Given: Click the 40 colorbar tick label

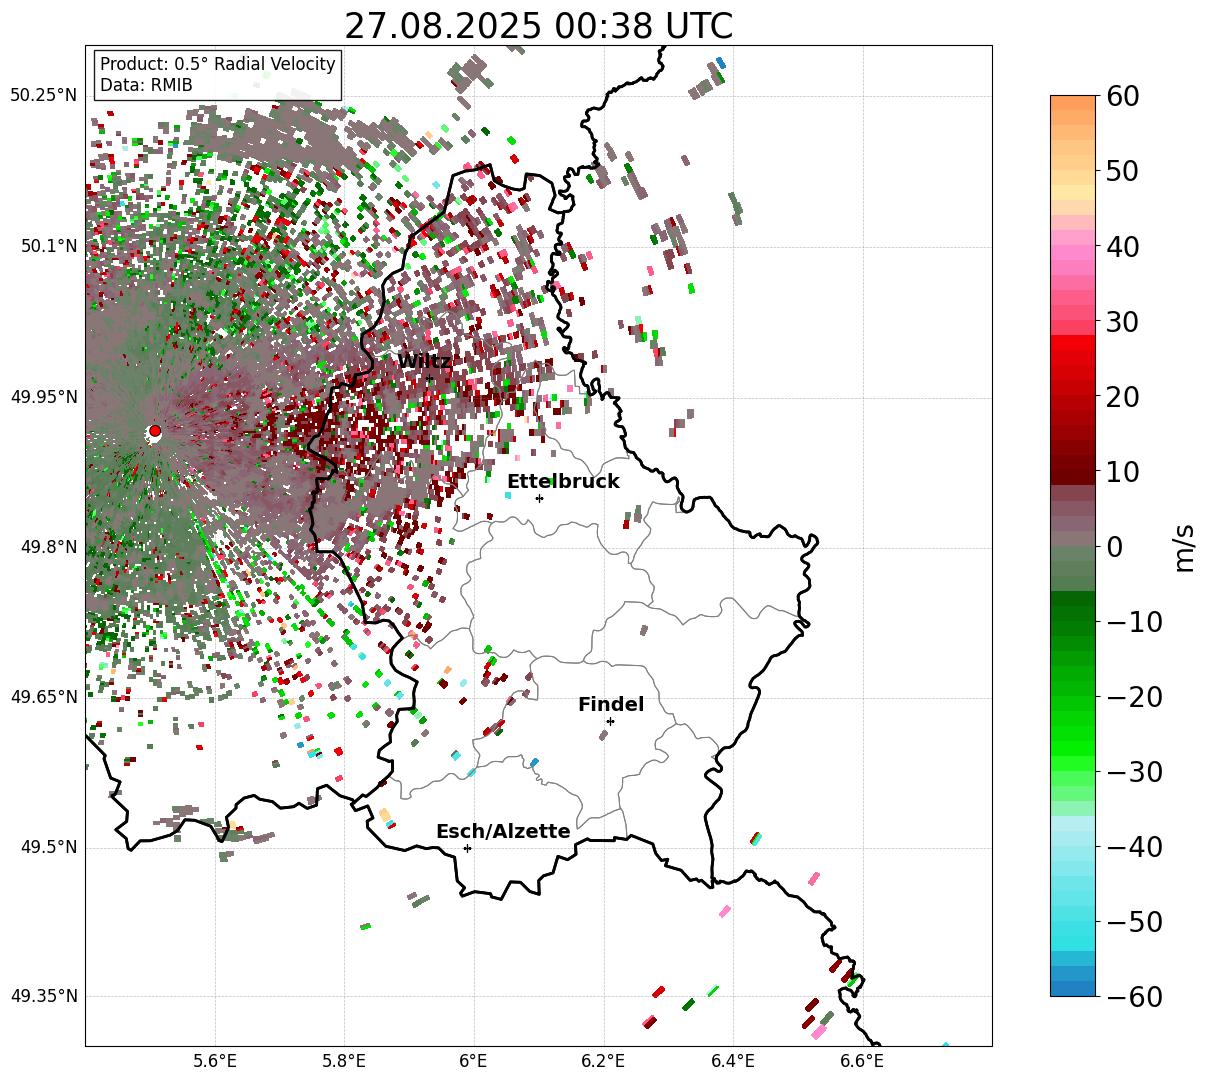Looking at the screenshot, I should tap(1124, 246).
